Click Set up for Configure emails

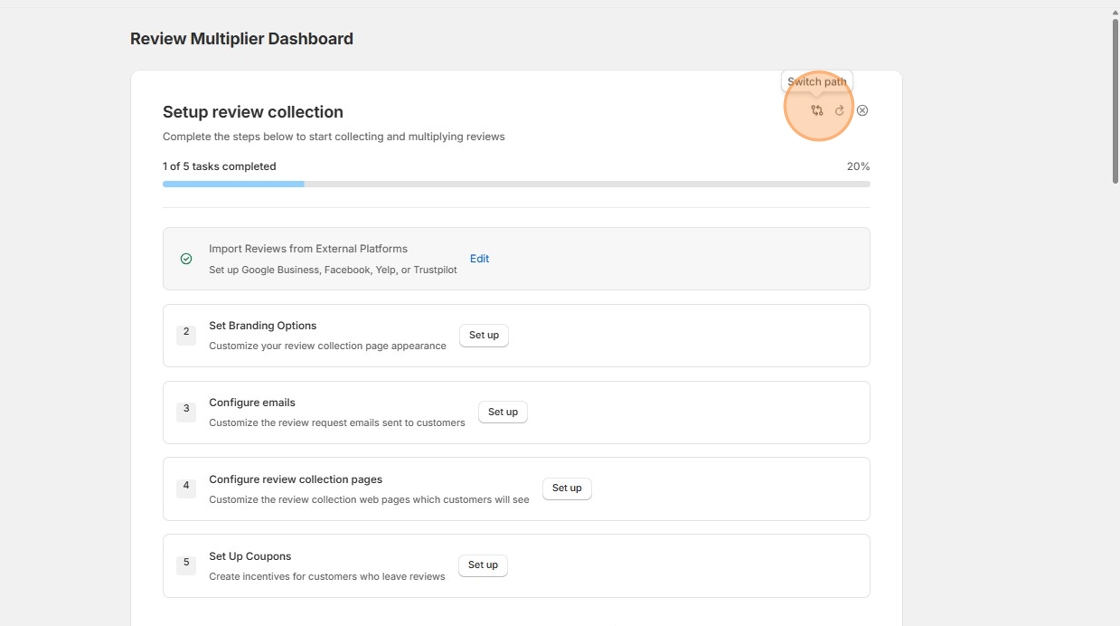click(503, 412)
